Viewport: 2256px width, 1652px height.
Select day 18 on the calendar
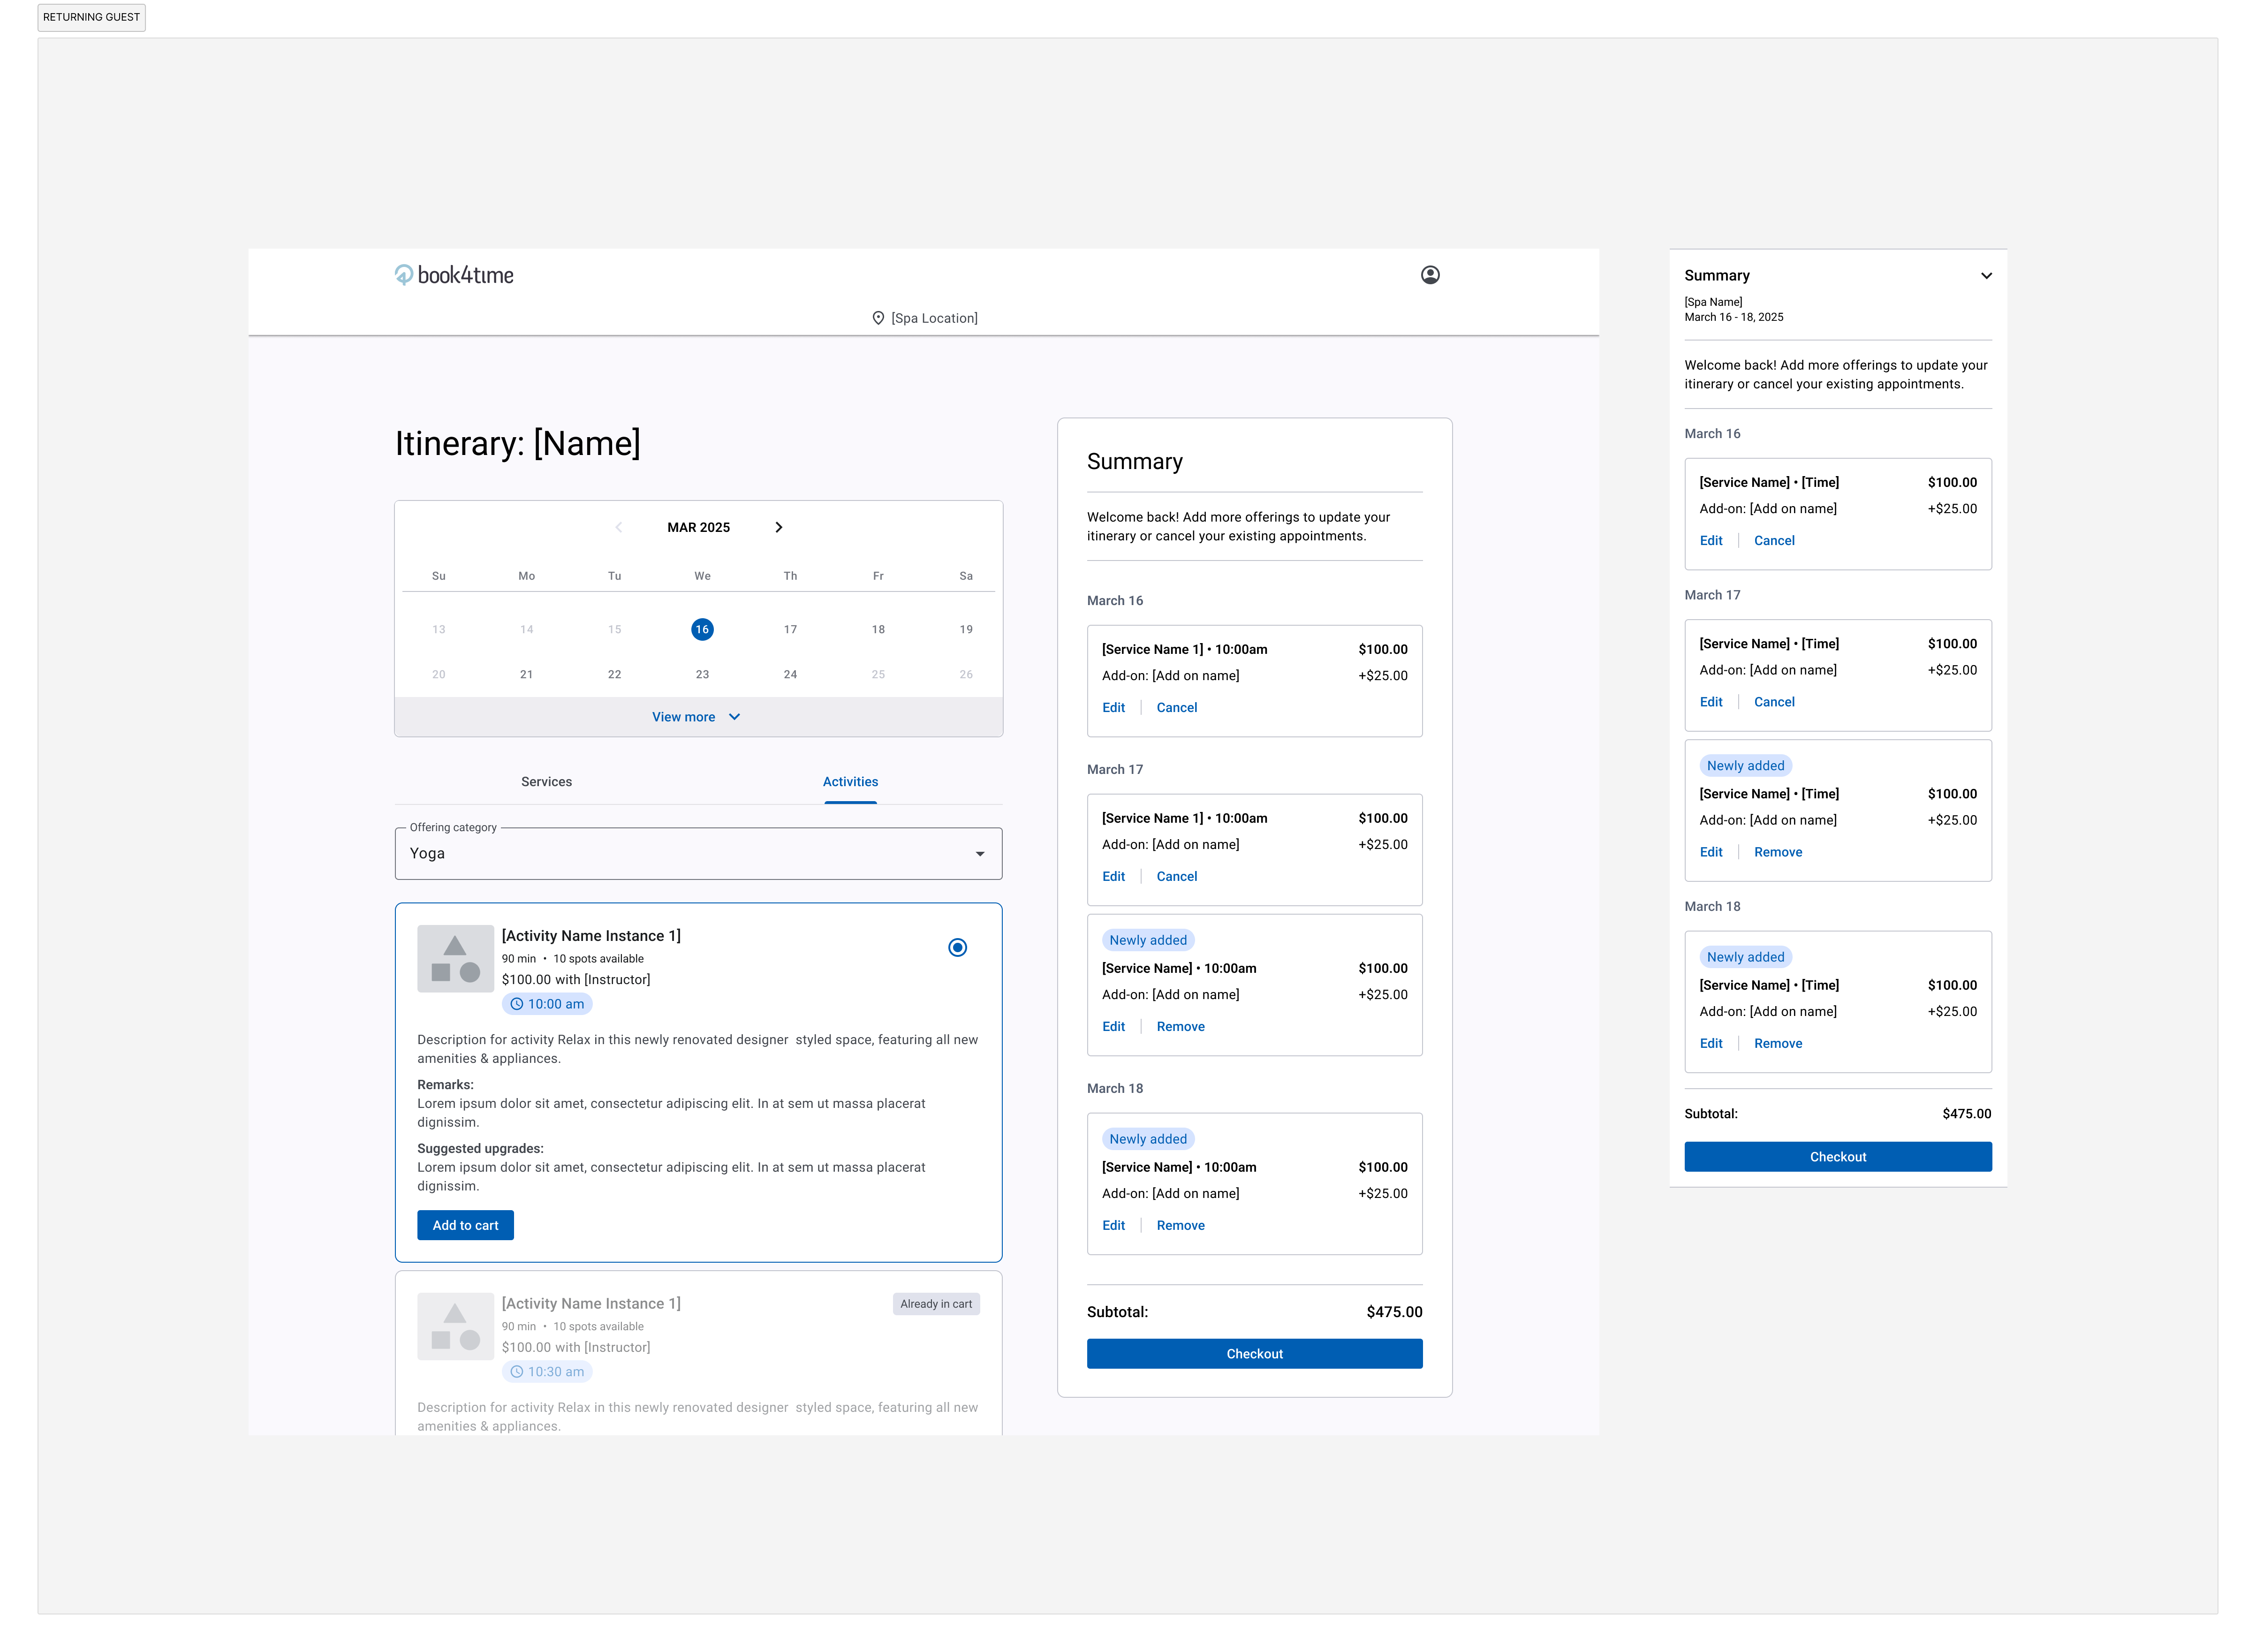point(878,629)
